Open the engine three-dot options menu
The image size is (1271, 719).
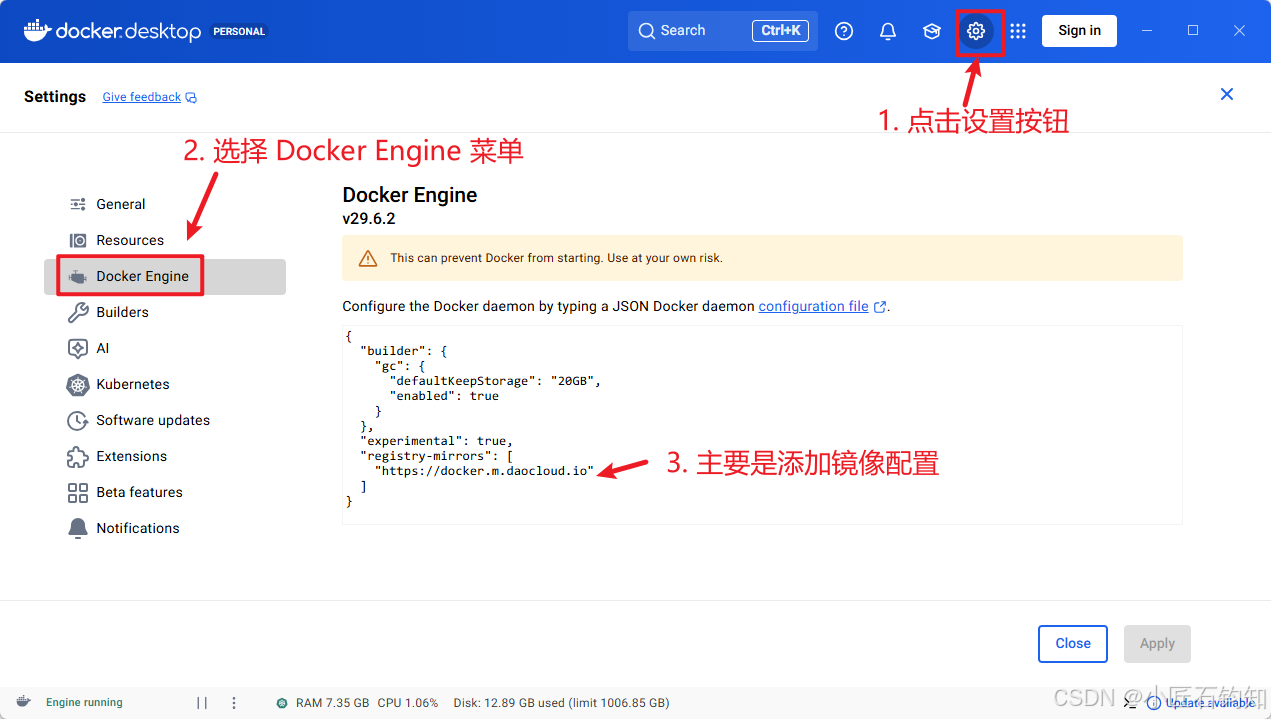[x=234, y=703]
